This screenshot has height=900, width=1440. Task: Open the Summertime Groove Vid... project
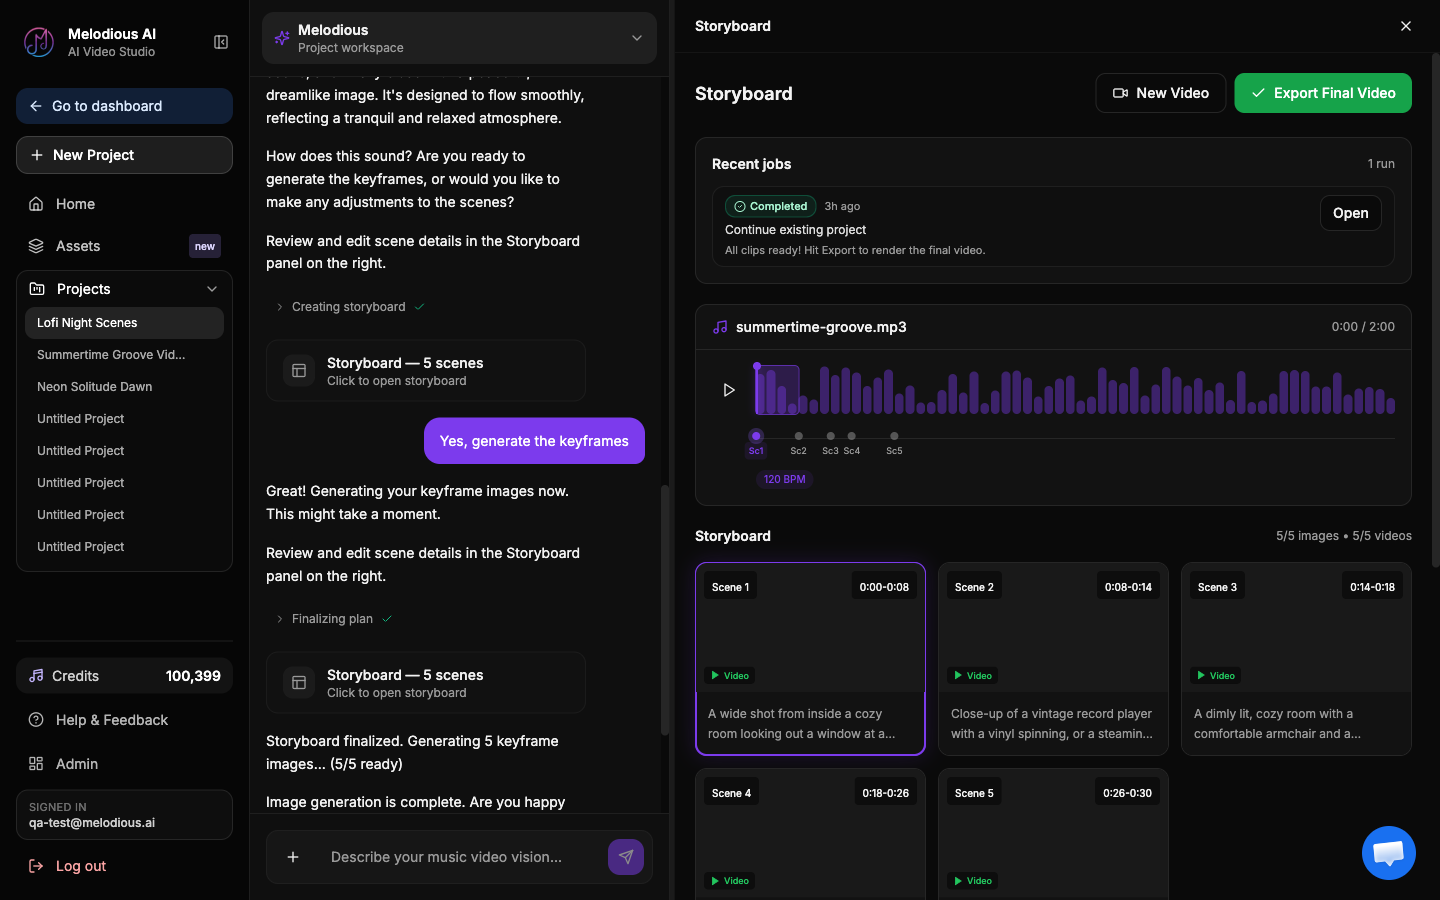(x=124, y=355)
